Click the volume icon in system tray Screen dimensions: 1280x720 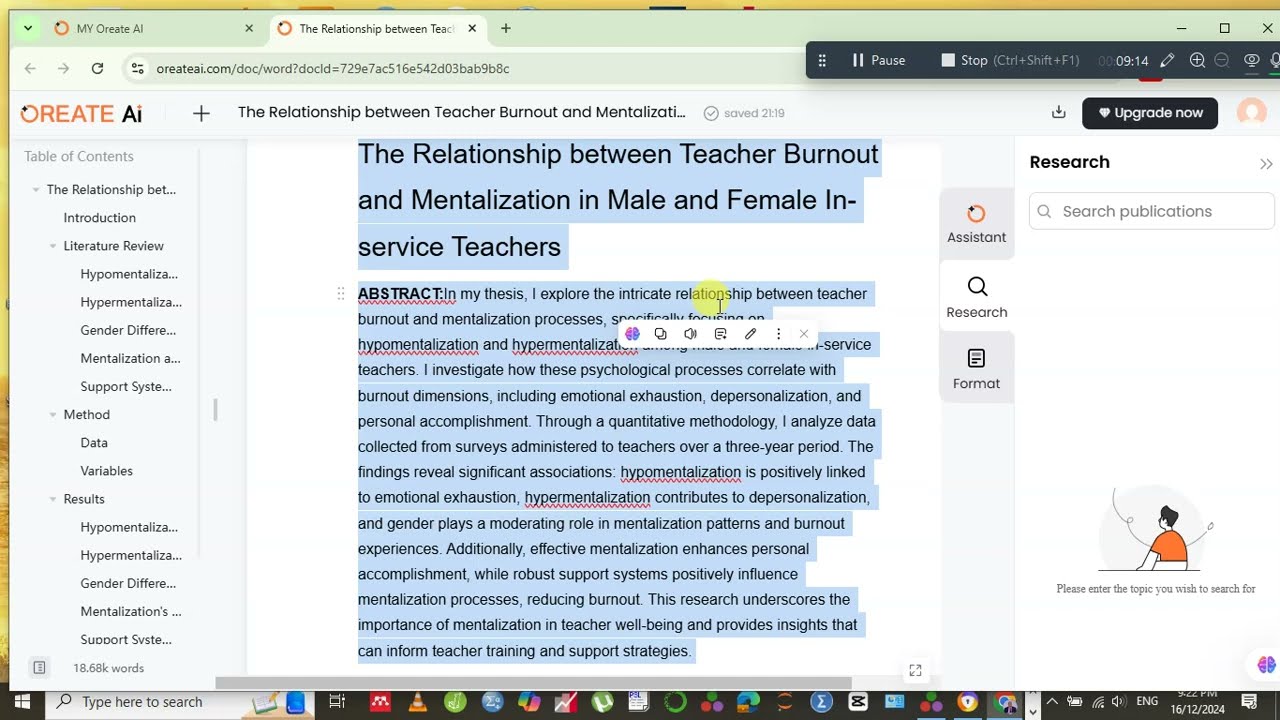tap(1118, 702)
